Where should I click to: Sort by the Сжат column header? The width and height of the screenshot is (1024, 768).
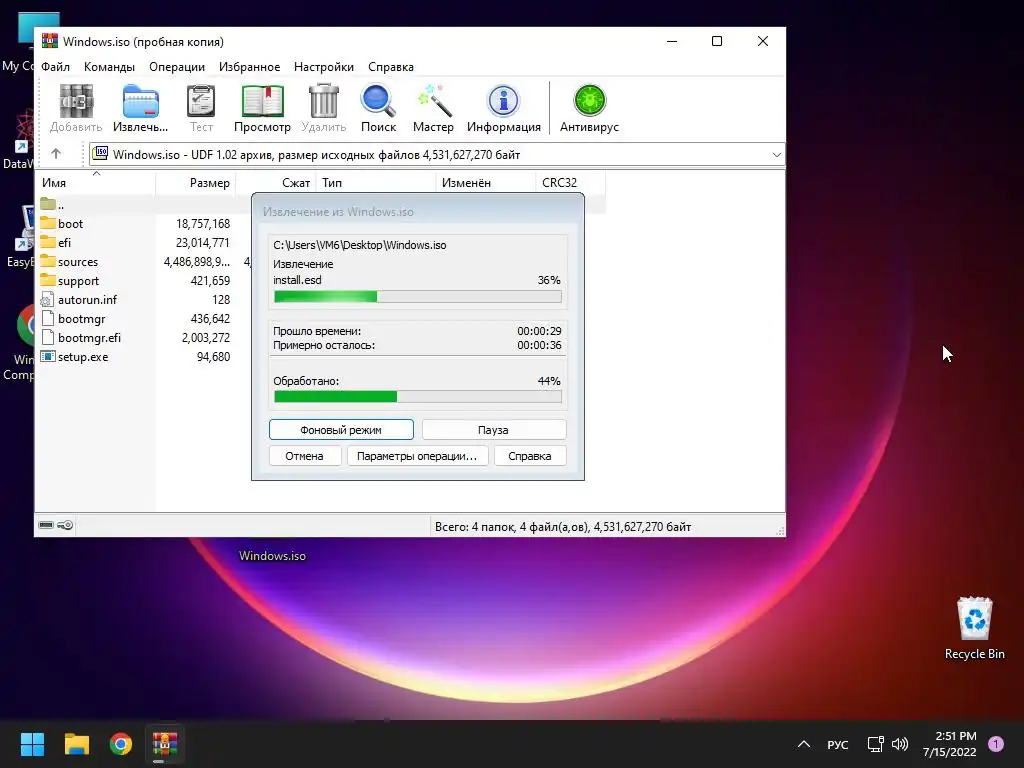click(x=276, y=183)
